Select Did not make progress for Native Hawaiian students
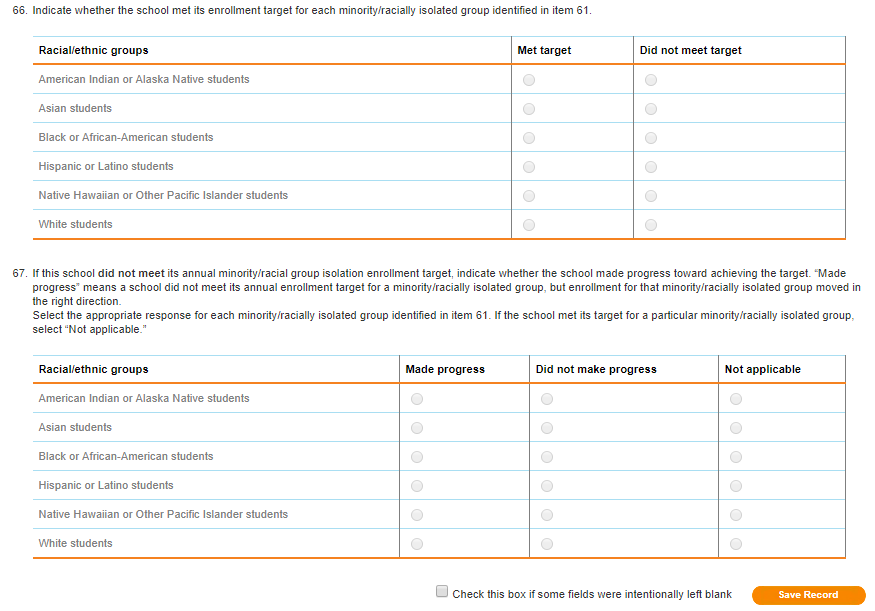 click(x=547, y=515)
